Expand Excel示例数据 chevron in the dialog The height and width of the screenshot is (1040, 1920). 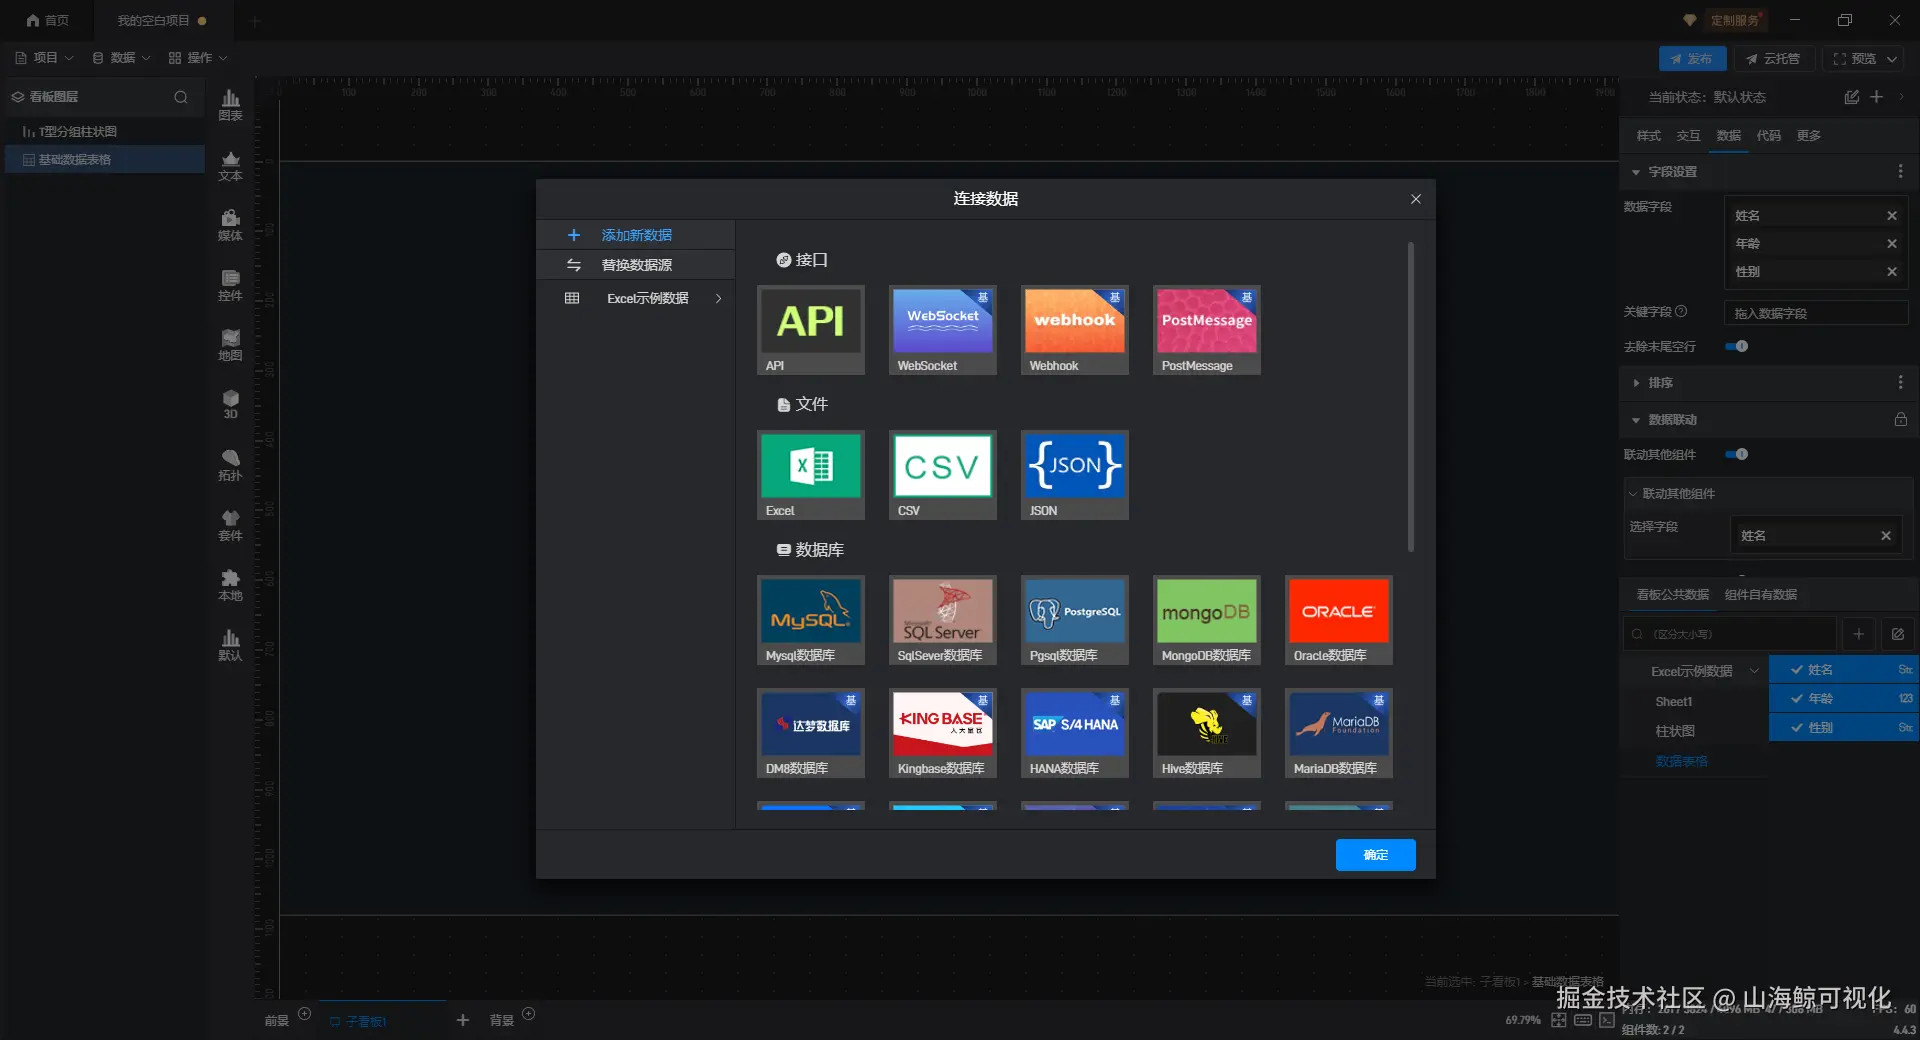pos(718,298)
